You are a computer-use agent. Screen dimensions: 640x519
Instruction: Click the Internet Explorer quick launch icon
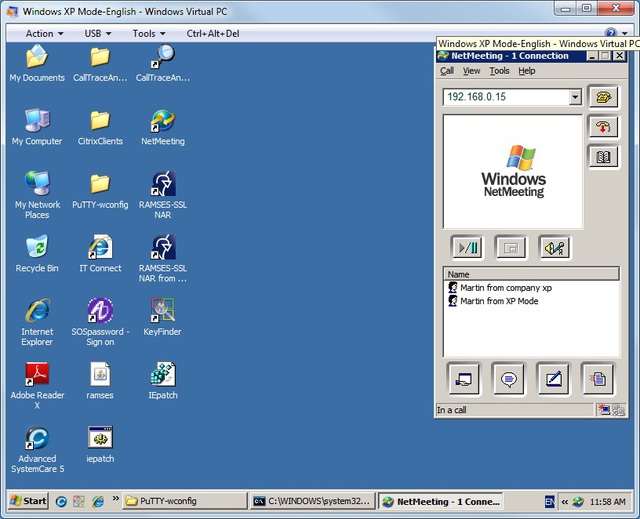98,501
